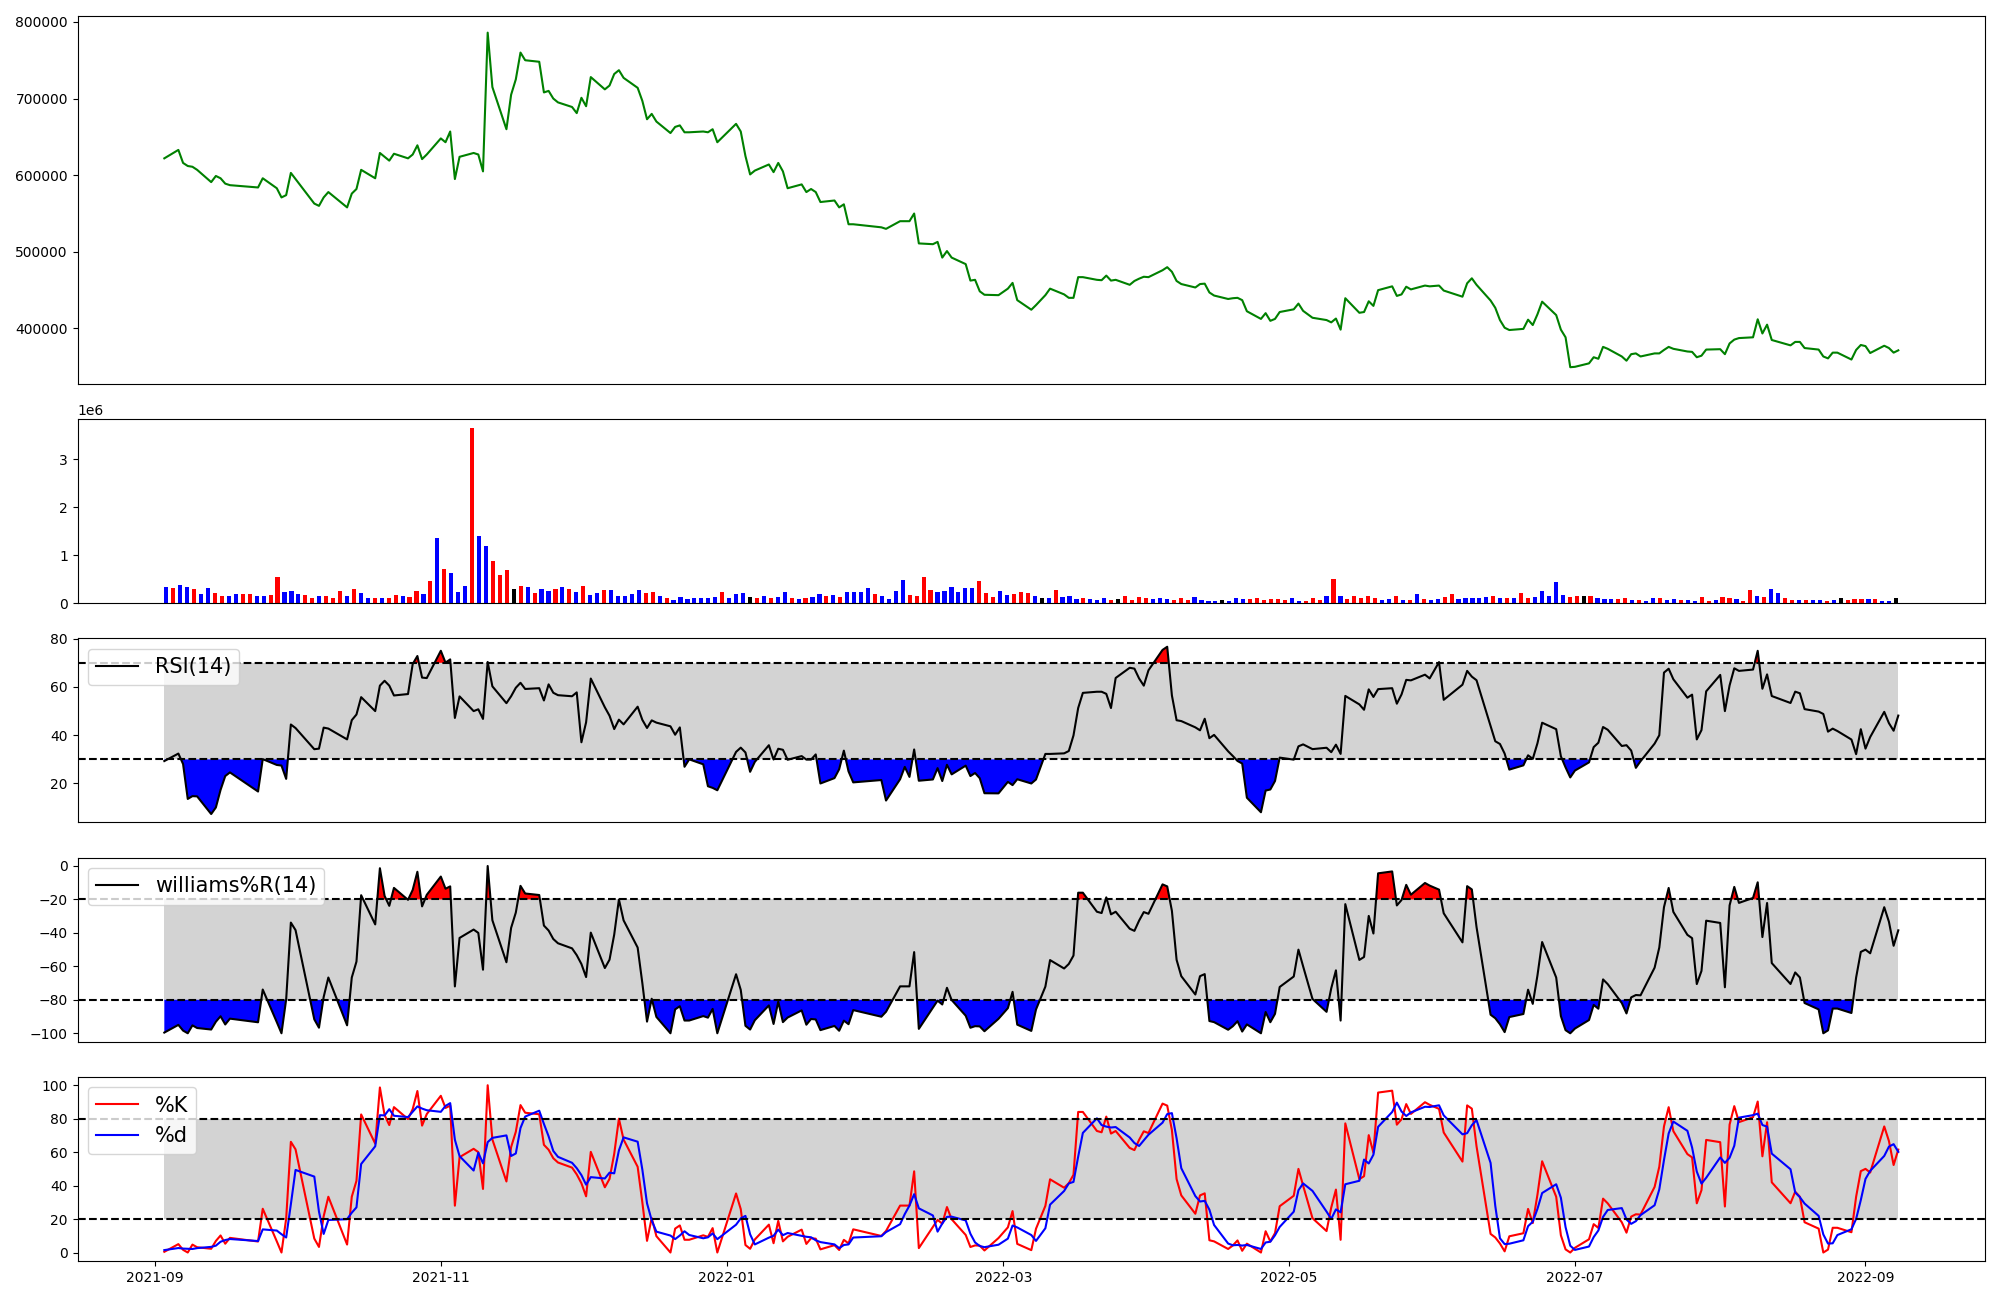Viewport: 2000px width, 1300px height.
Task: Click the 2021-09 x-axis date label
Action: pos(155,1277)
